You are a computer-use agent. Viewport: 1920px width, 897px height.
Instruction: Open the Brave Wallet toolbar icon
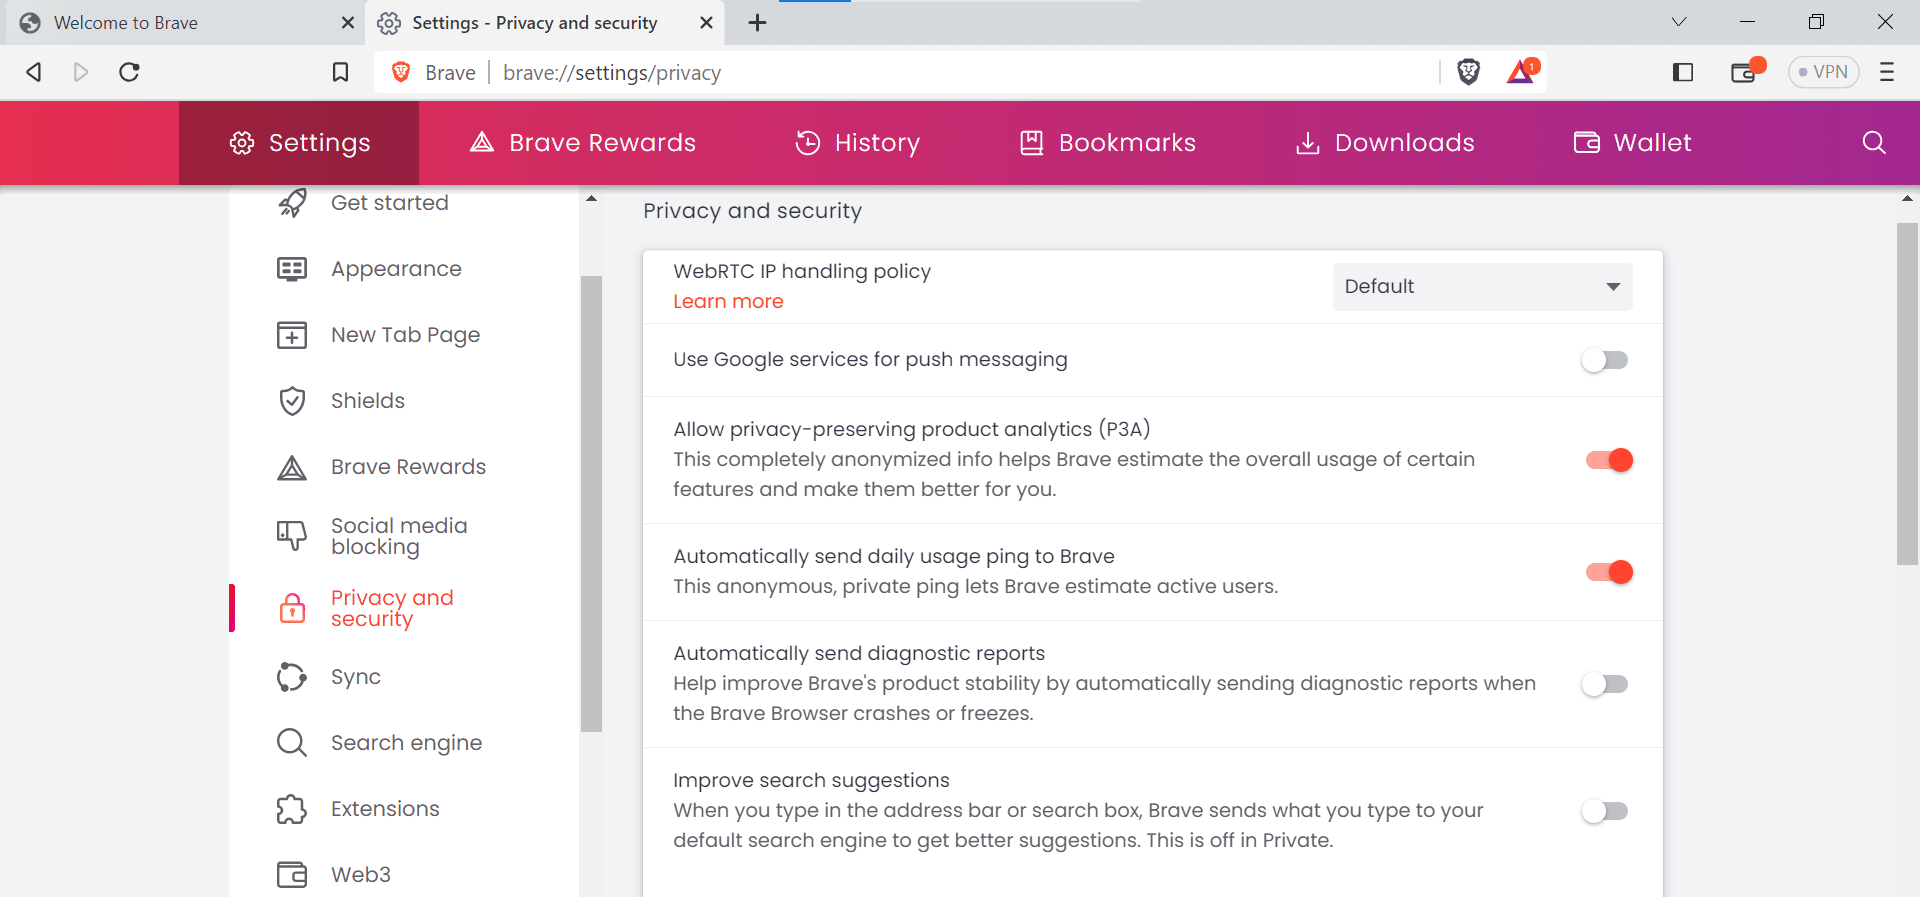pyautogui.click(x=1744, y=72)
